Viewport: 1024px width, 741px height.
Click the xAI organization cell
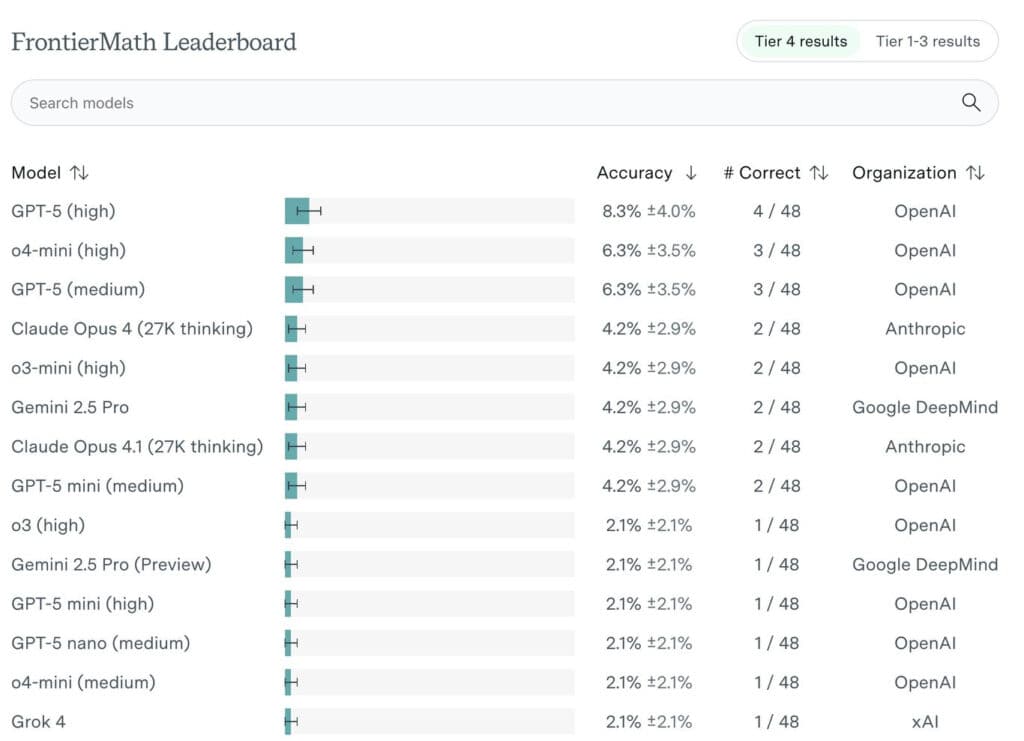pos(925,721)
